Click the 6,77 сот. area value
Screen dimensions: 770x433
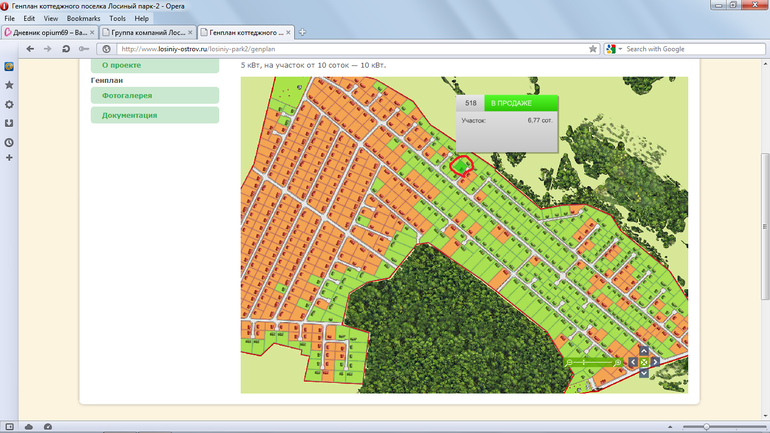[x=540, y=120]
